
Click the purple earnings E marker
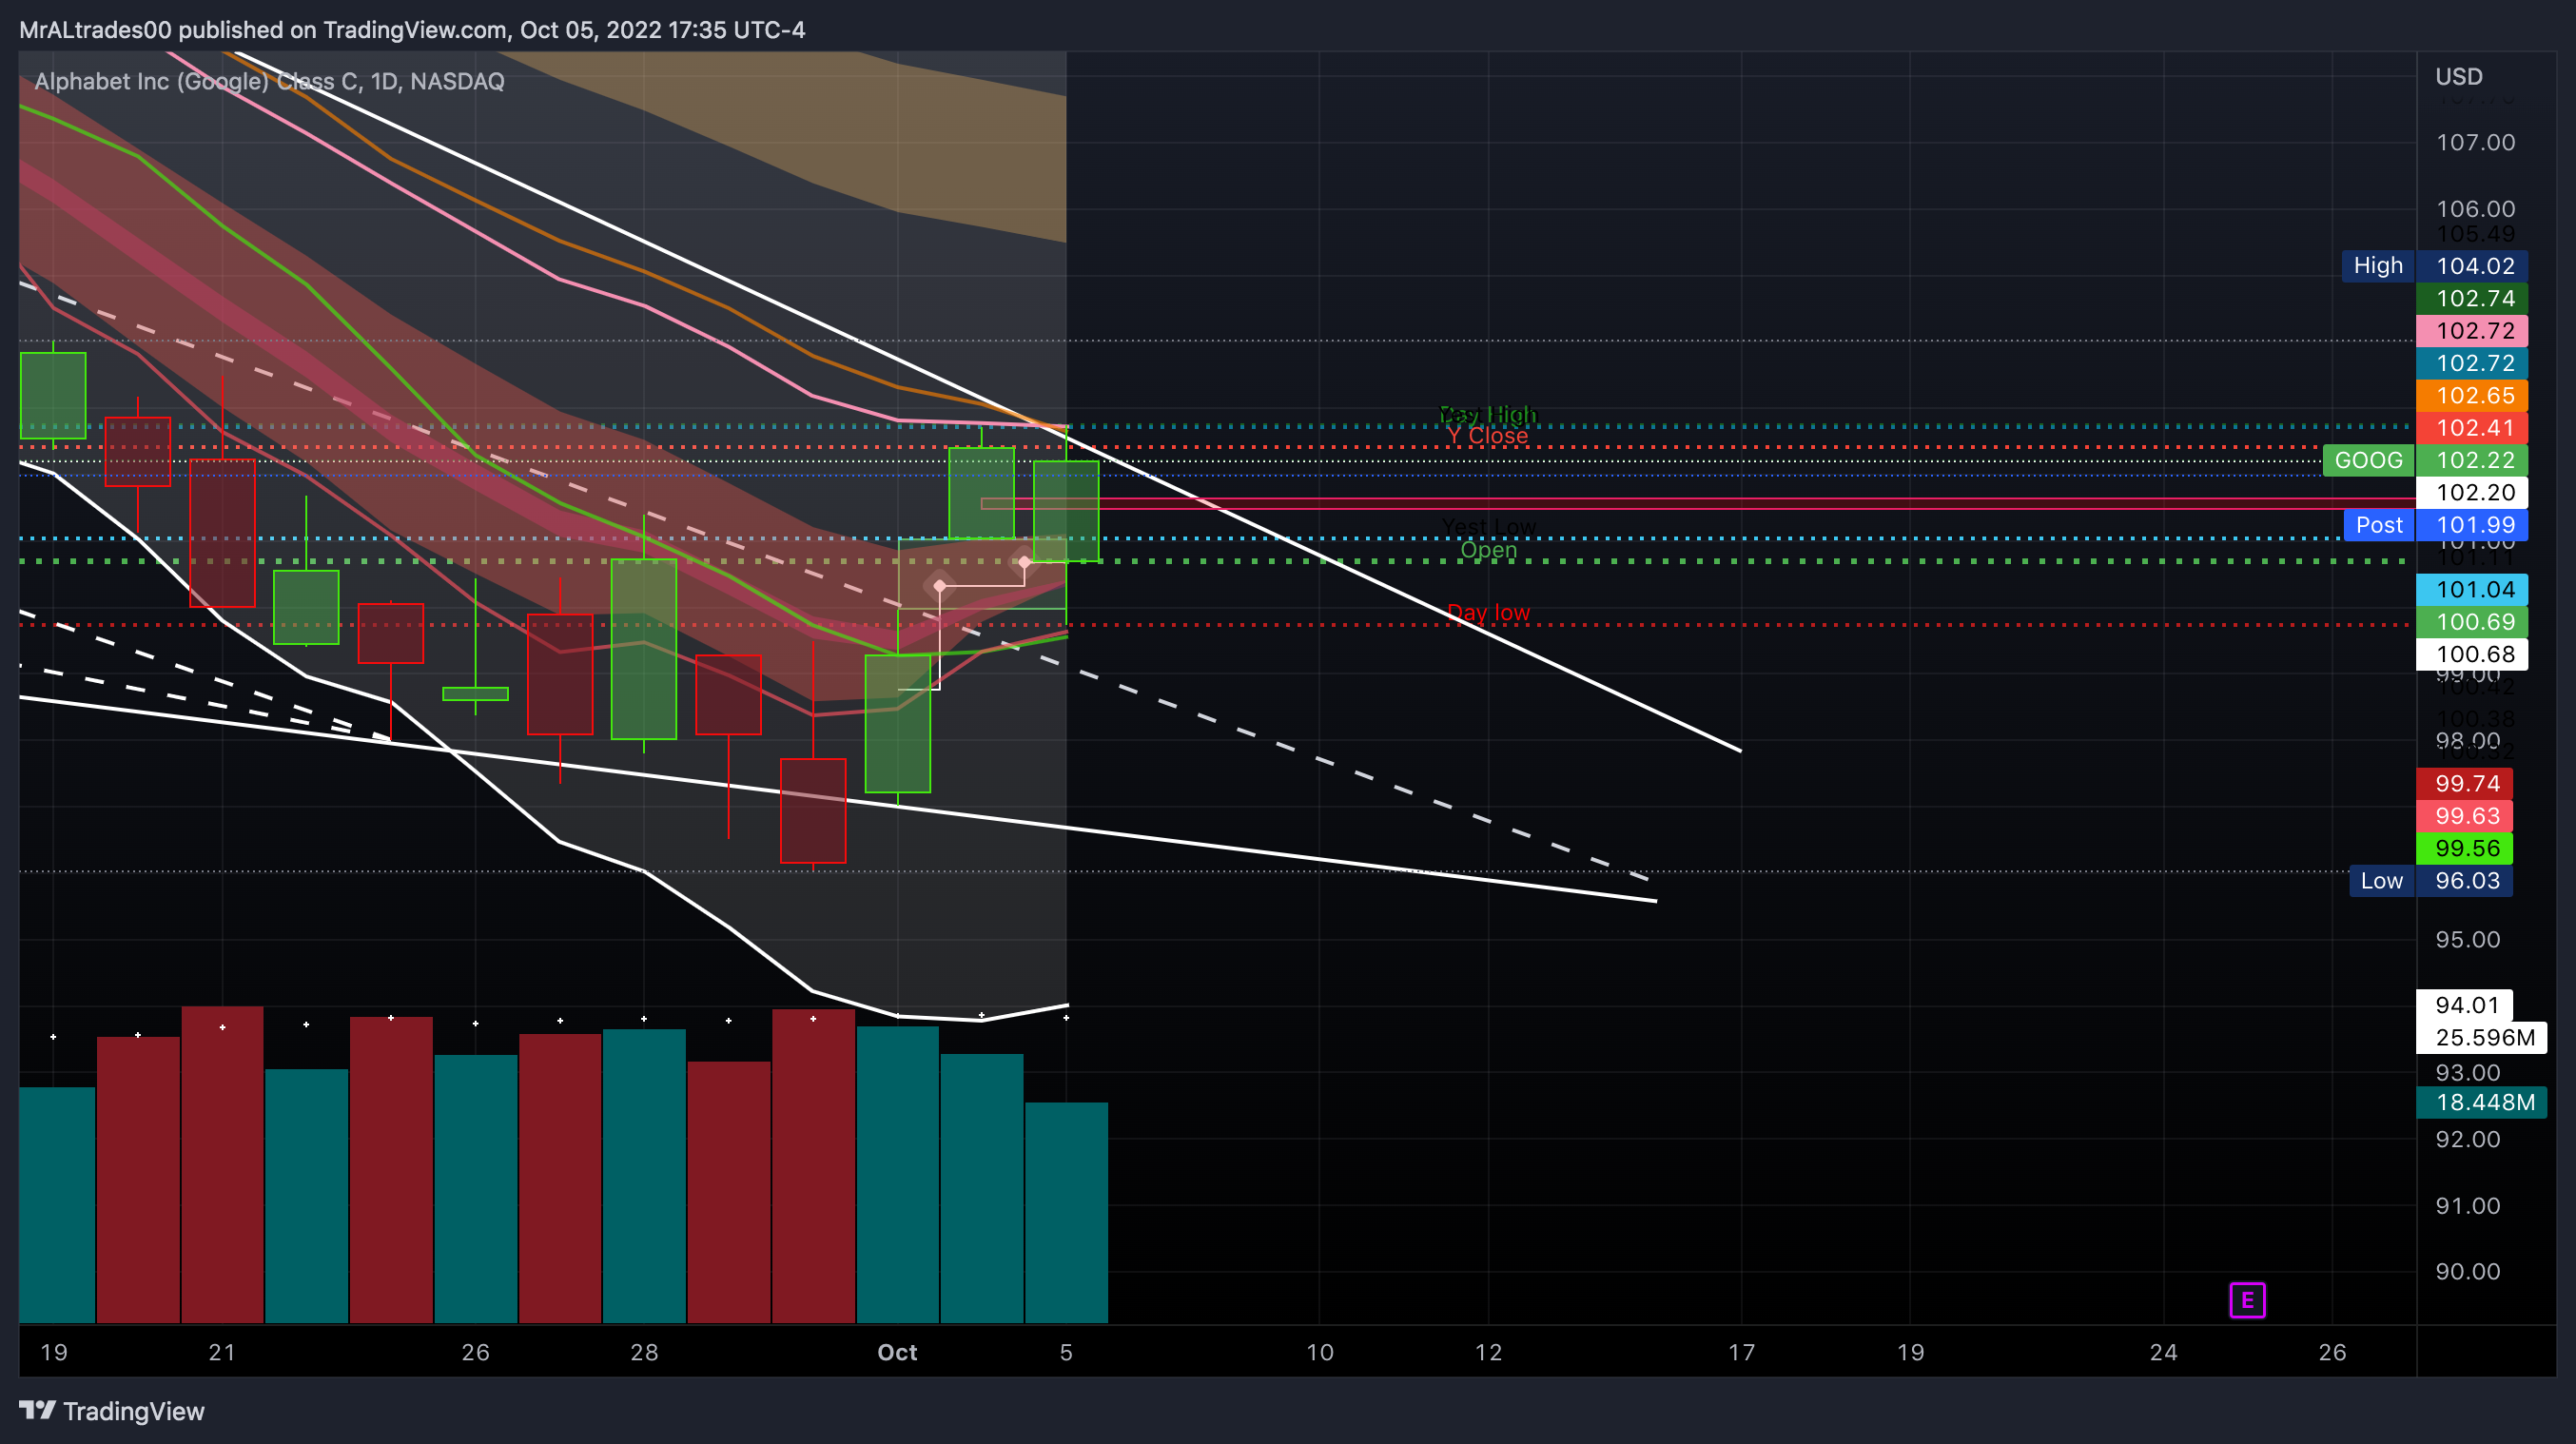coord(2247,1300)
